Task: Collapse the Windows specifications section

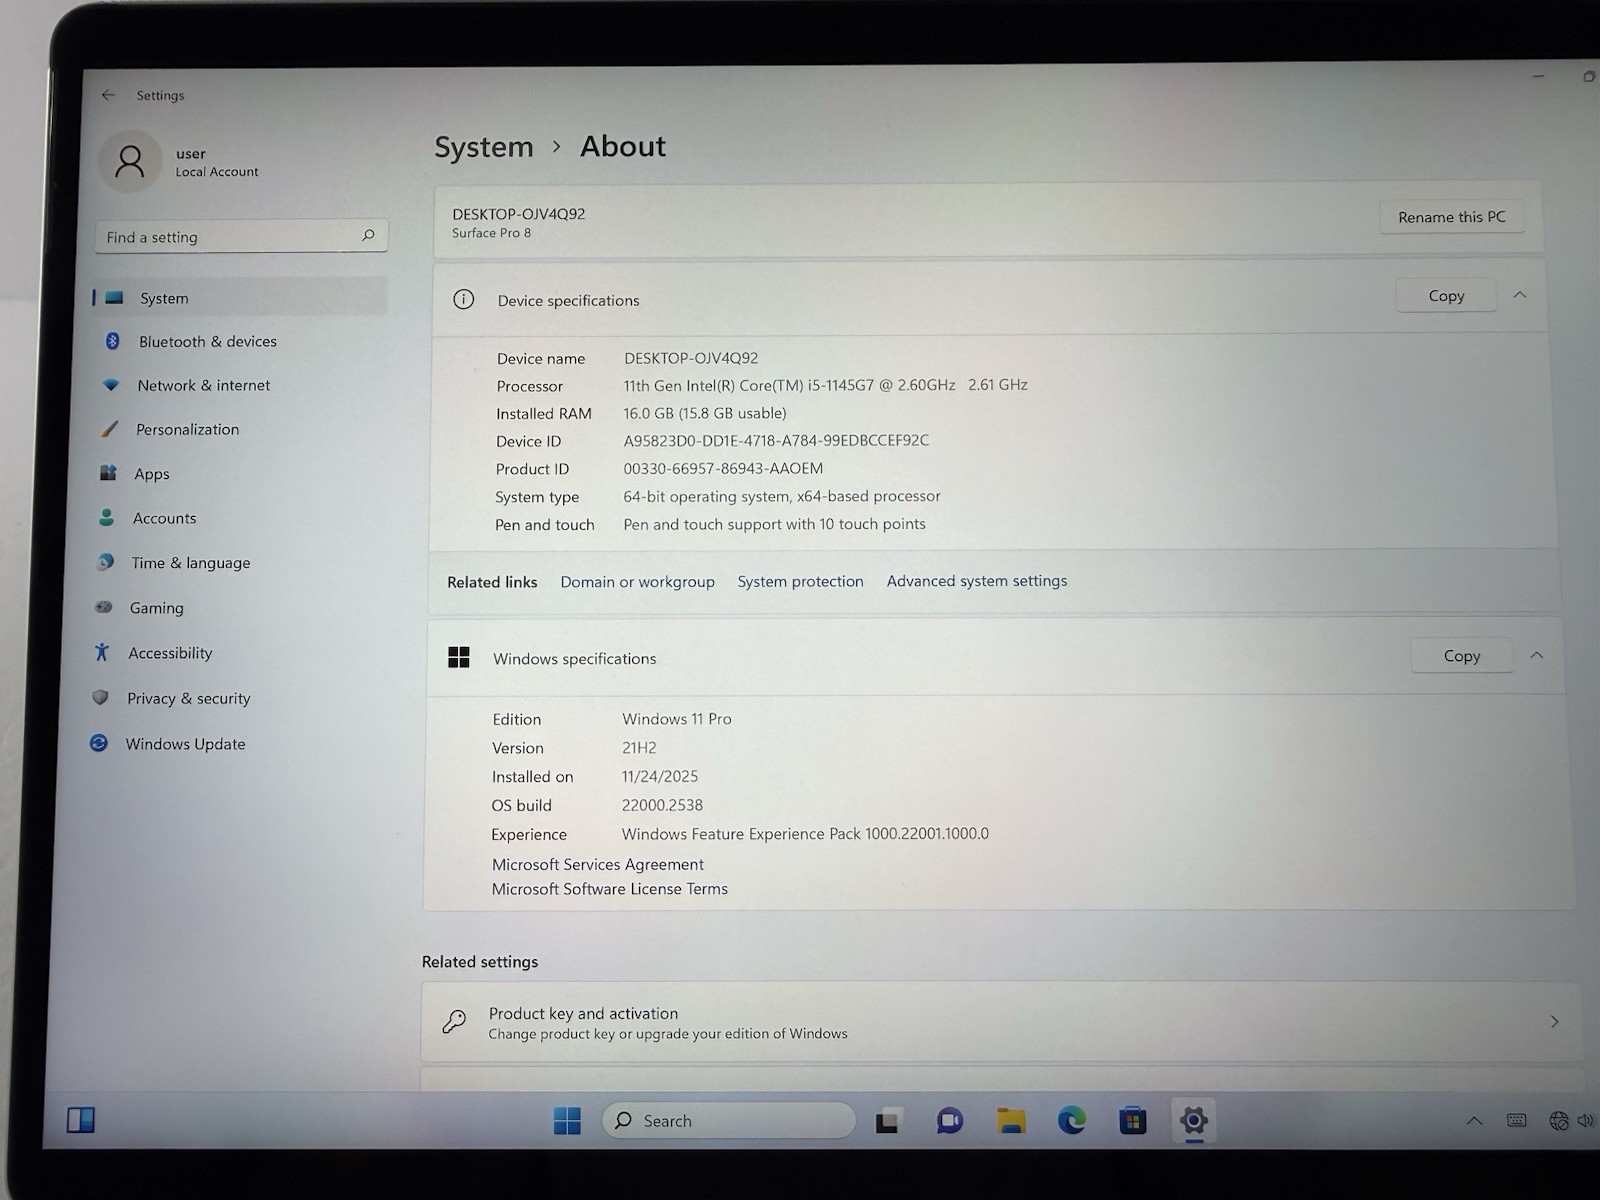Action: click(1537, 655)
